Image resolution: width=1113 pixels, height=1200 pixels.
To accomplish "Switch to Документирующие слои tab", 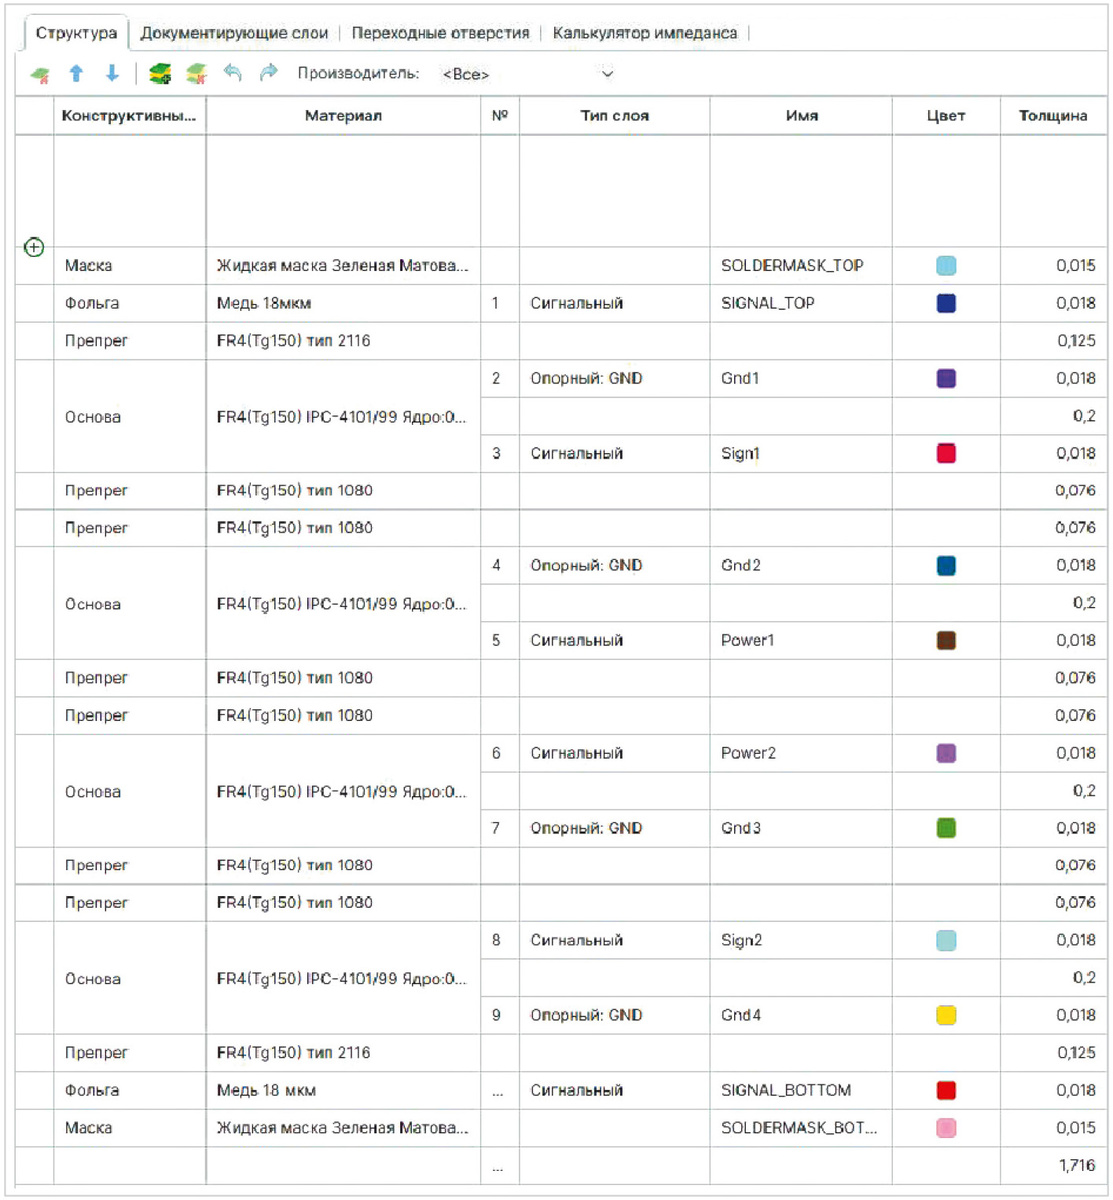I will [x=234, y=33].
